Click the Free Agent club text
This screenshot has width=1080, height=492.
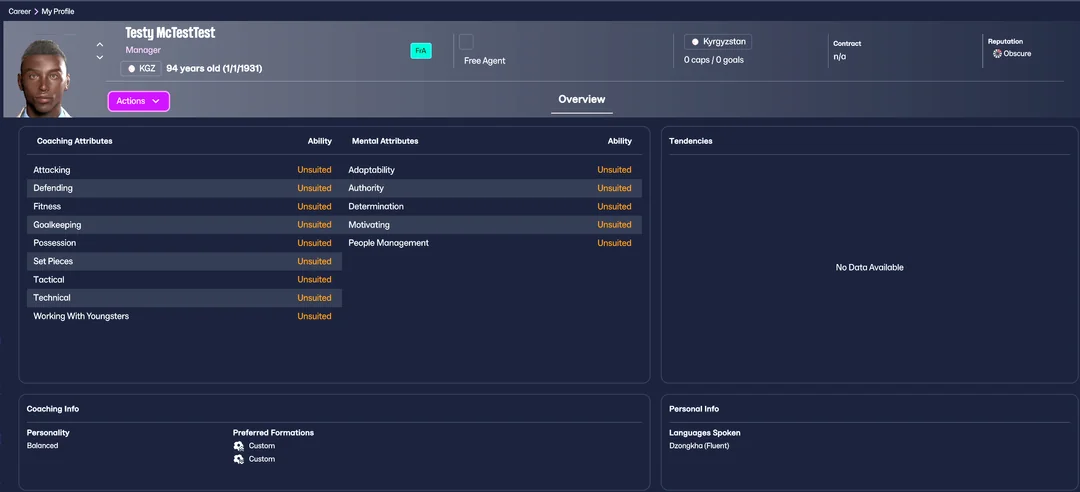point(485,61)
